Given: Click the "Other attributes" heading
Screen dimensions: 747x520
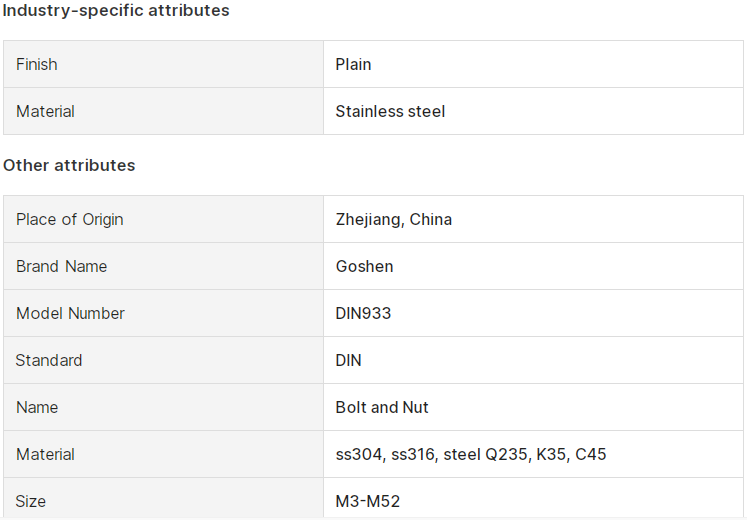Looking at the screenshot, I should click(69, 165).
